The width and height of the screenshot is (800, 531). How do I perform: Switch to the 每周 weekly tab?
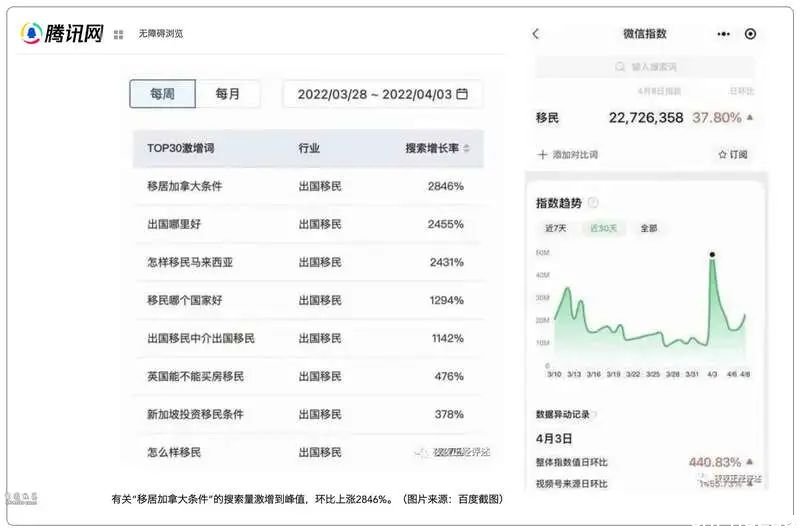[162, 94]
